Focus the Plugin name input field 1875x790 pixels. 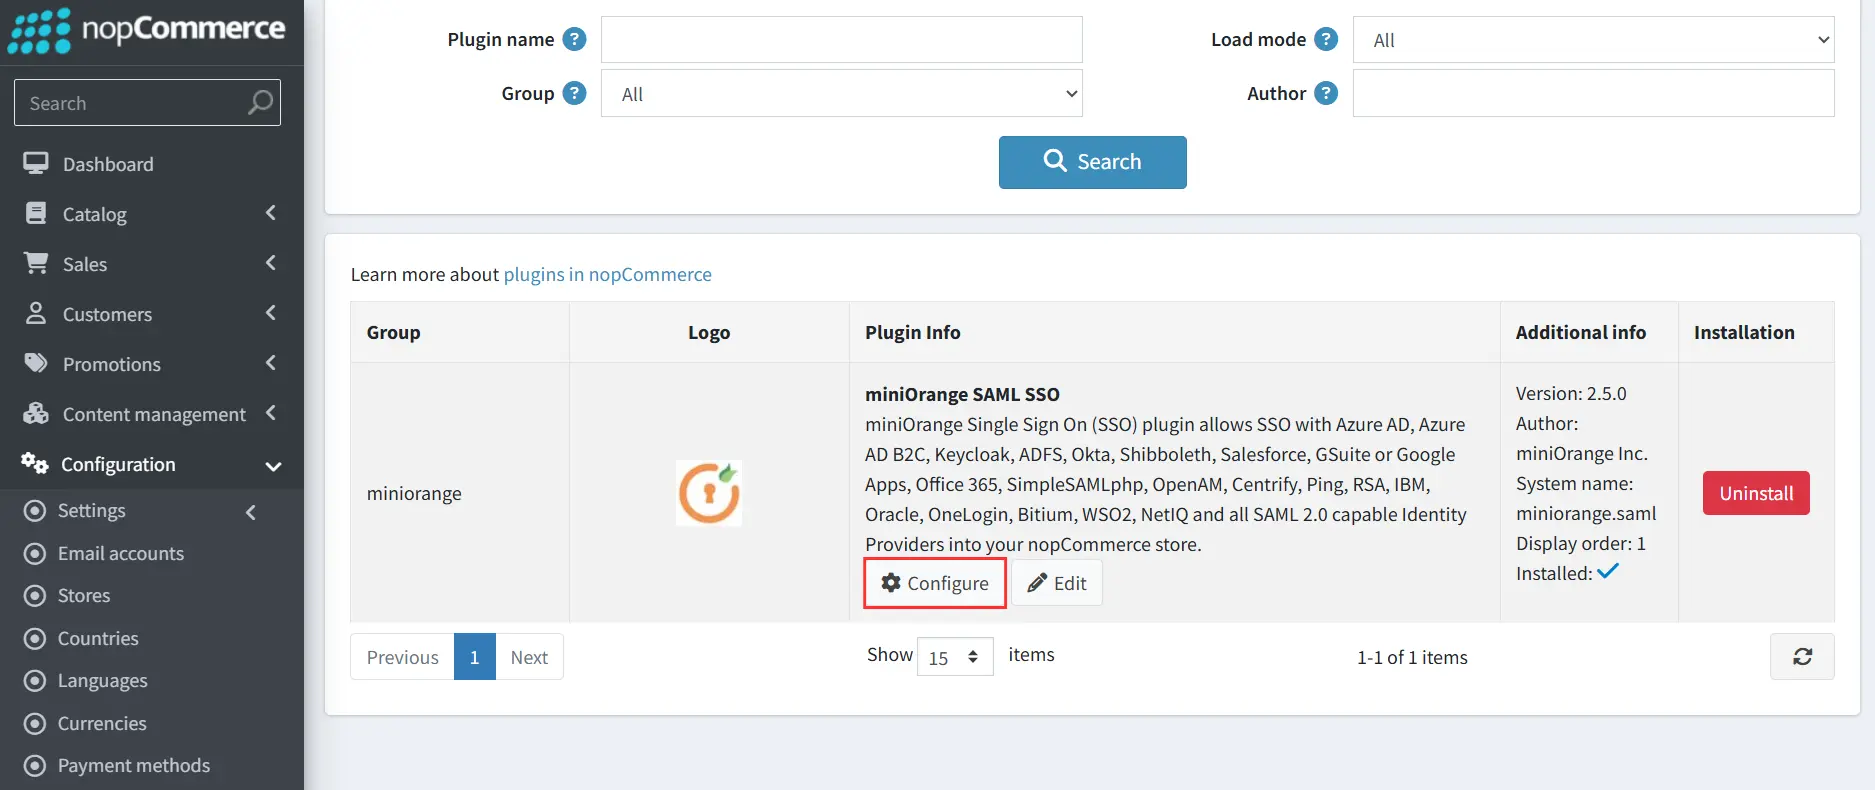[x=842, y=40]
